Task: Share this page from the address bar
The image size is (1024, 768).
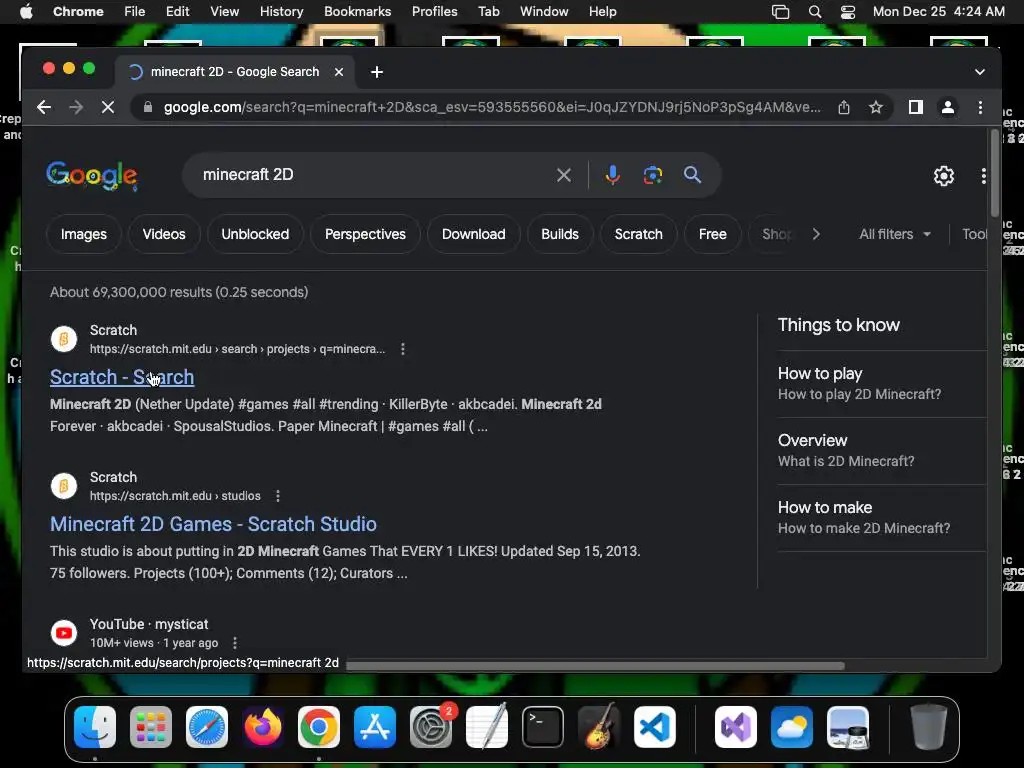Action: [x=844, y=107]
